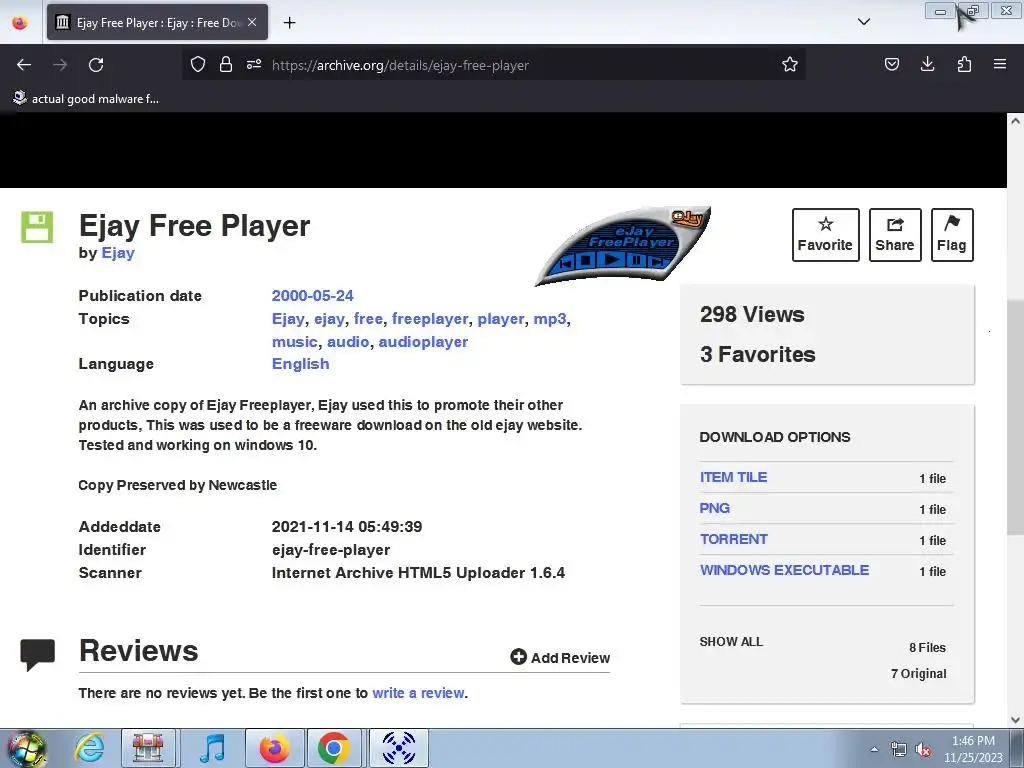The width and height of the screenshot is (1024, 768).
Task: Open the 'audio' topic link
Action: [348, 342]
